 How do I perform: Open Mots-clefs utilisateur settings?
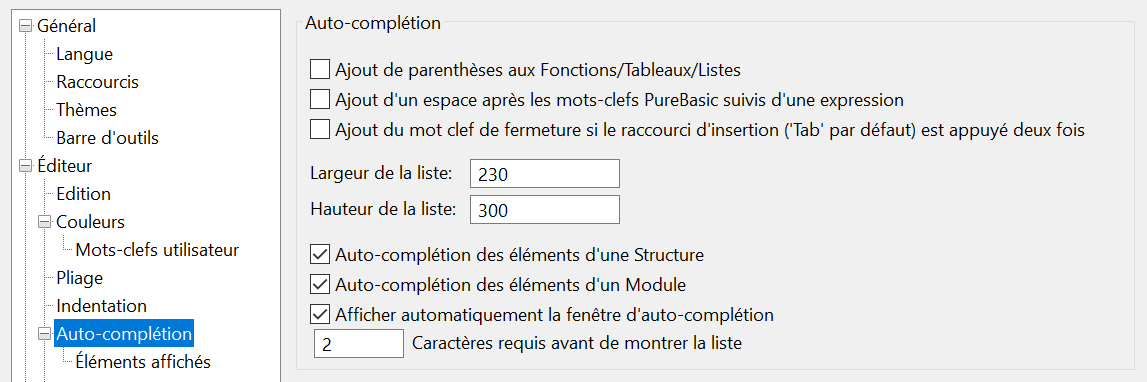coord(157,250)
